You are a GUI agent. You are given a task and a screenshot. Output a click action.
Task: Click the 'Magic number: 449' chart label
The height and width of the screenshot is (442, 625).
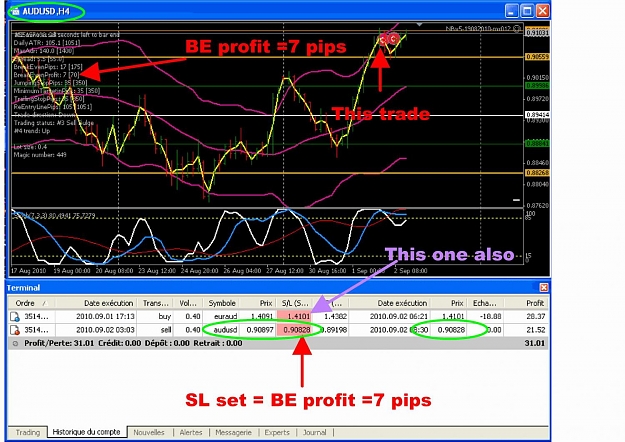(x=40, y=155)
